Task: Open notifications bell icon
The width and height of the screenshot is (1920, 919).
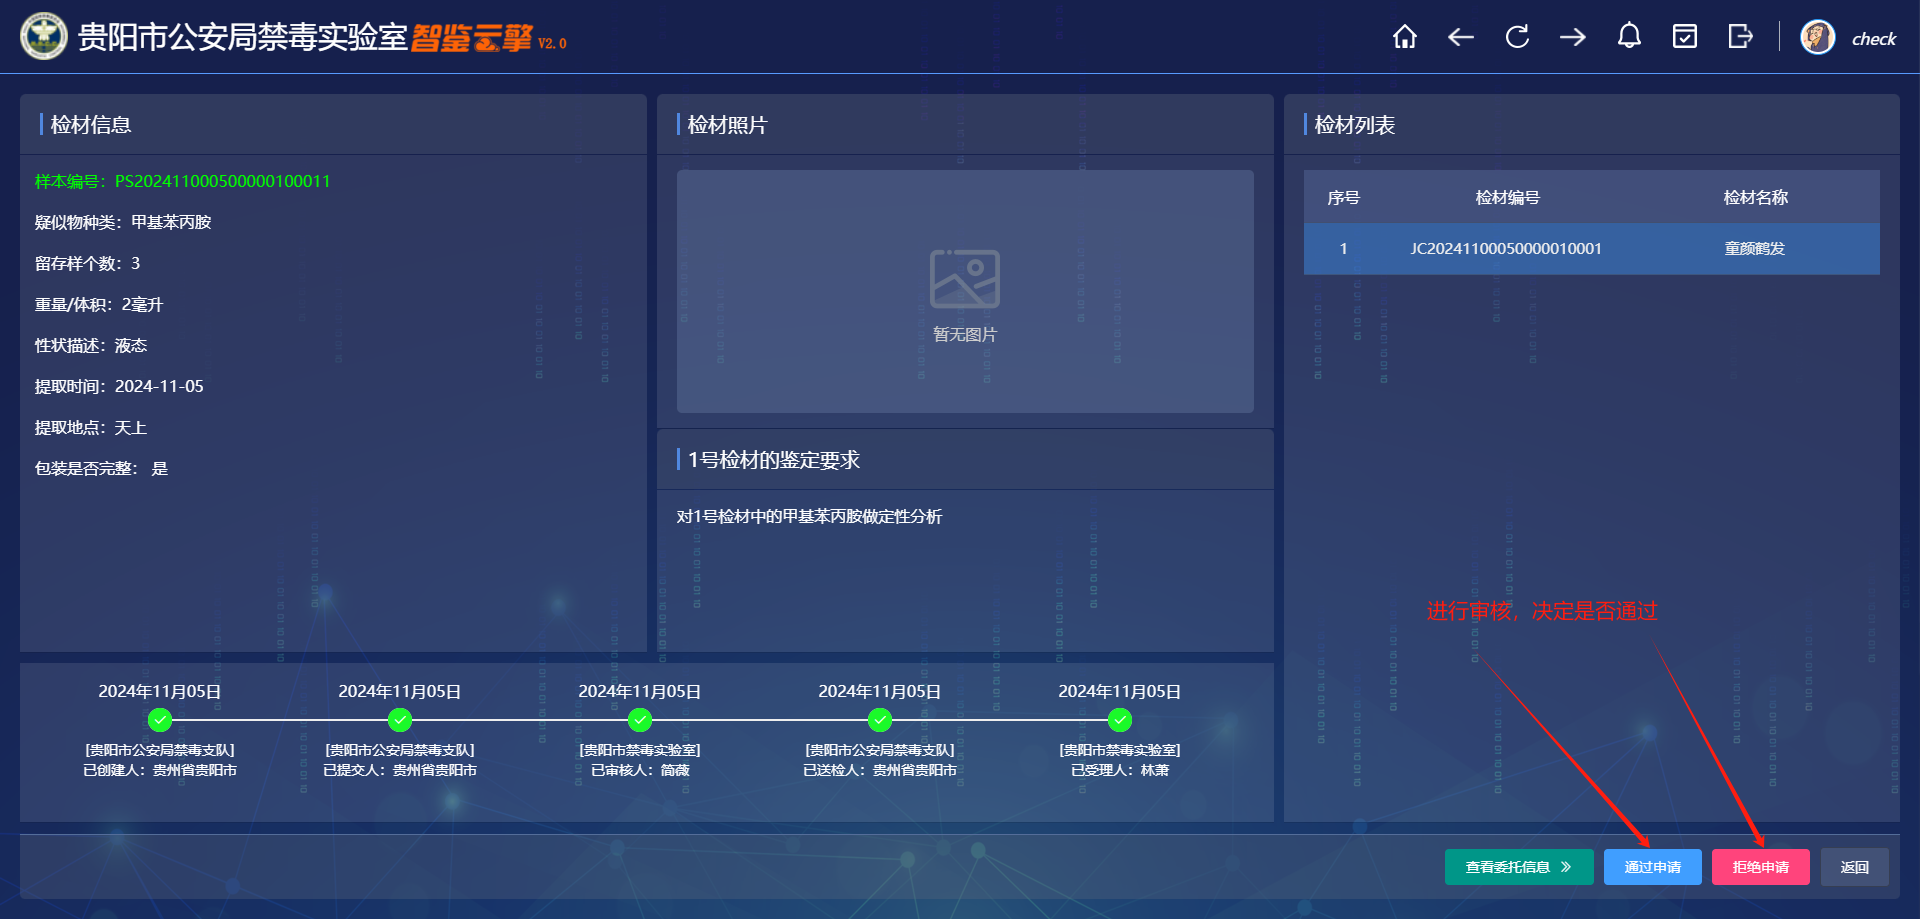Action: tap(1629, 37)
